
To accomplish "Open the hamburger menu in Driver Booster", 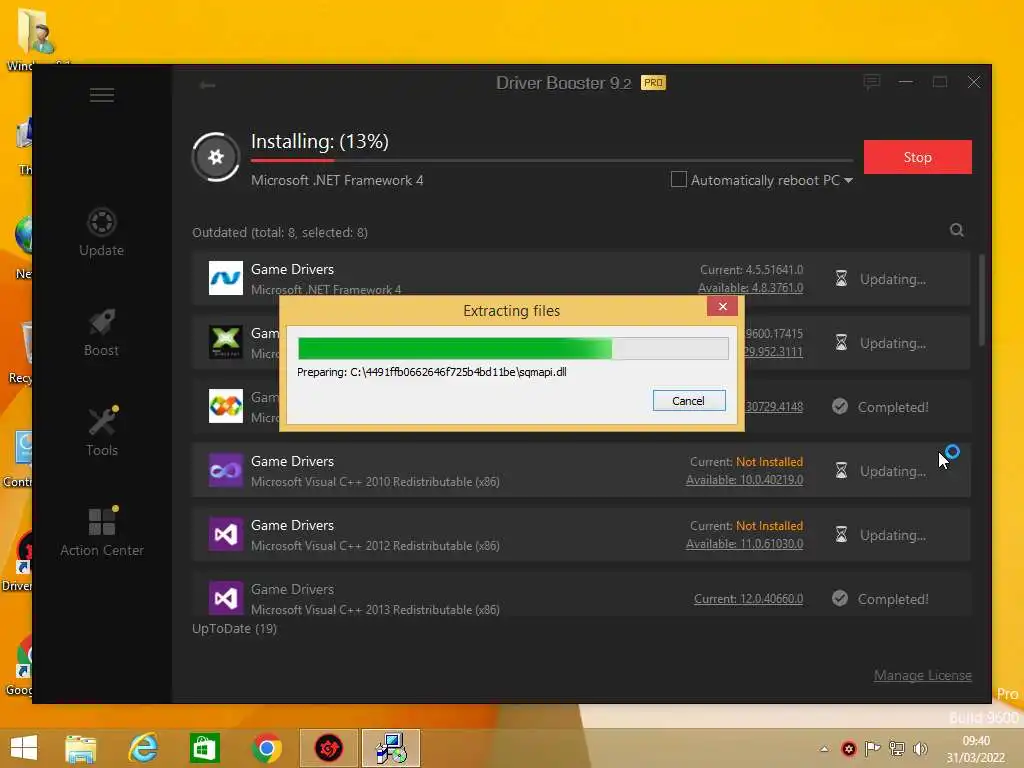I will click(102, 95).
